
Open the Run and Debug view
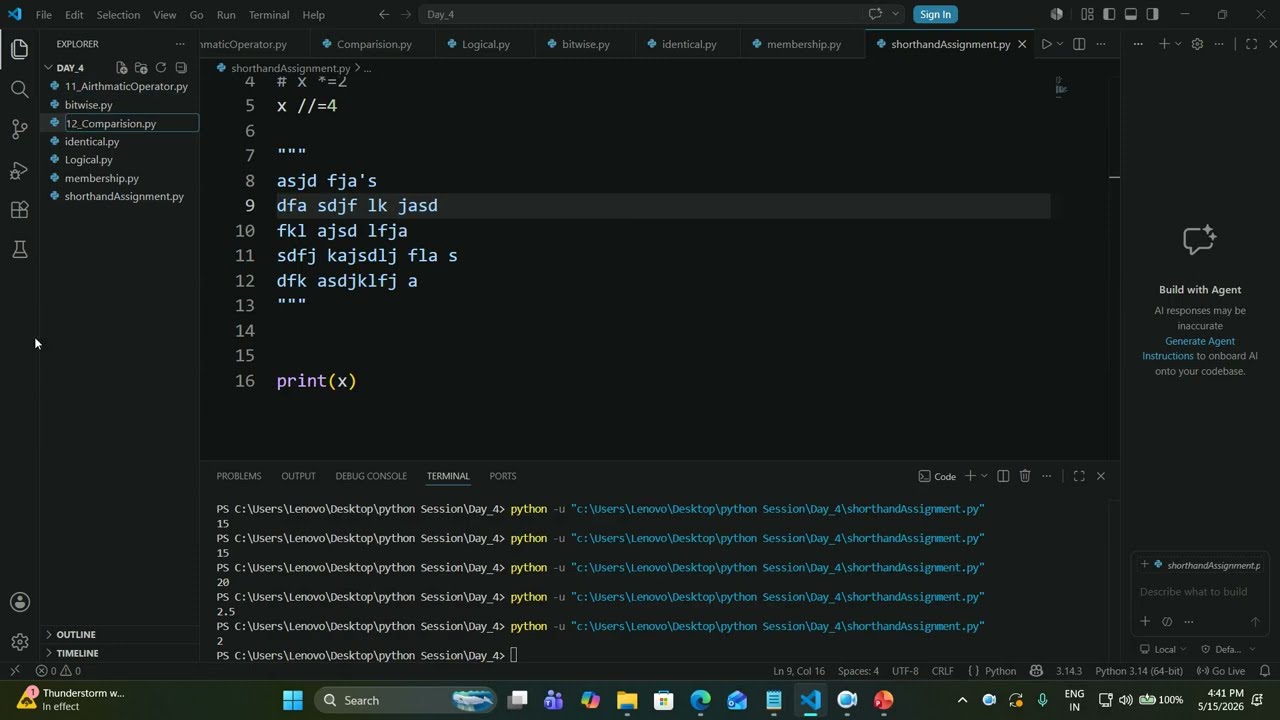[x=19, y=170]
